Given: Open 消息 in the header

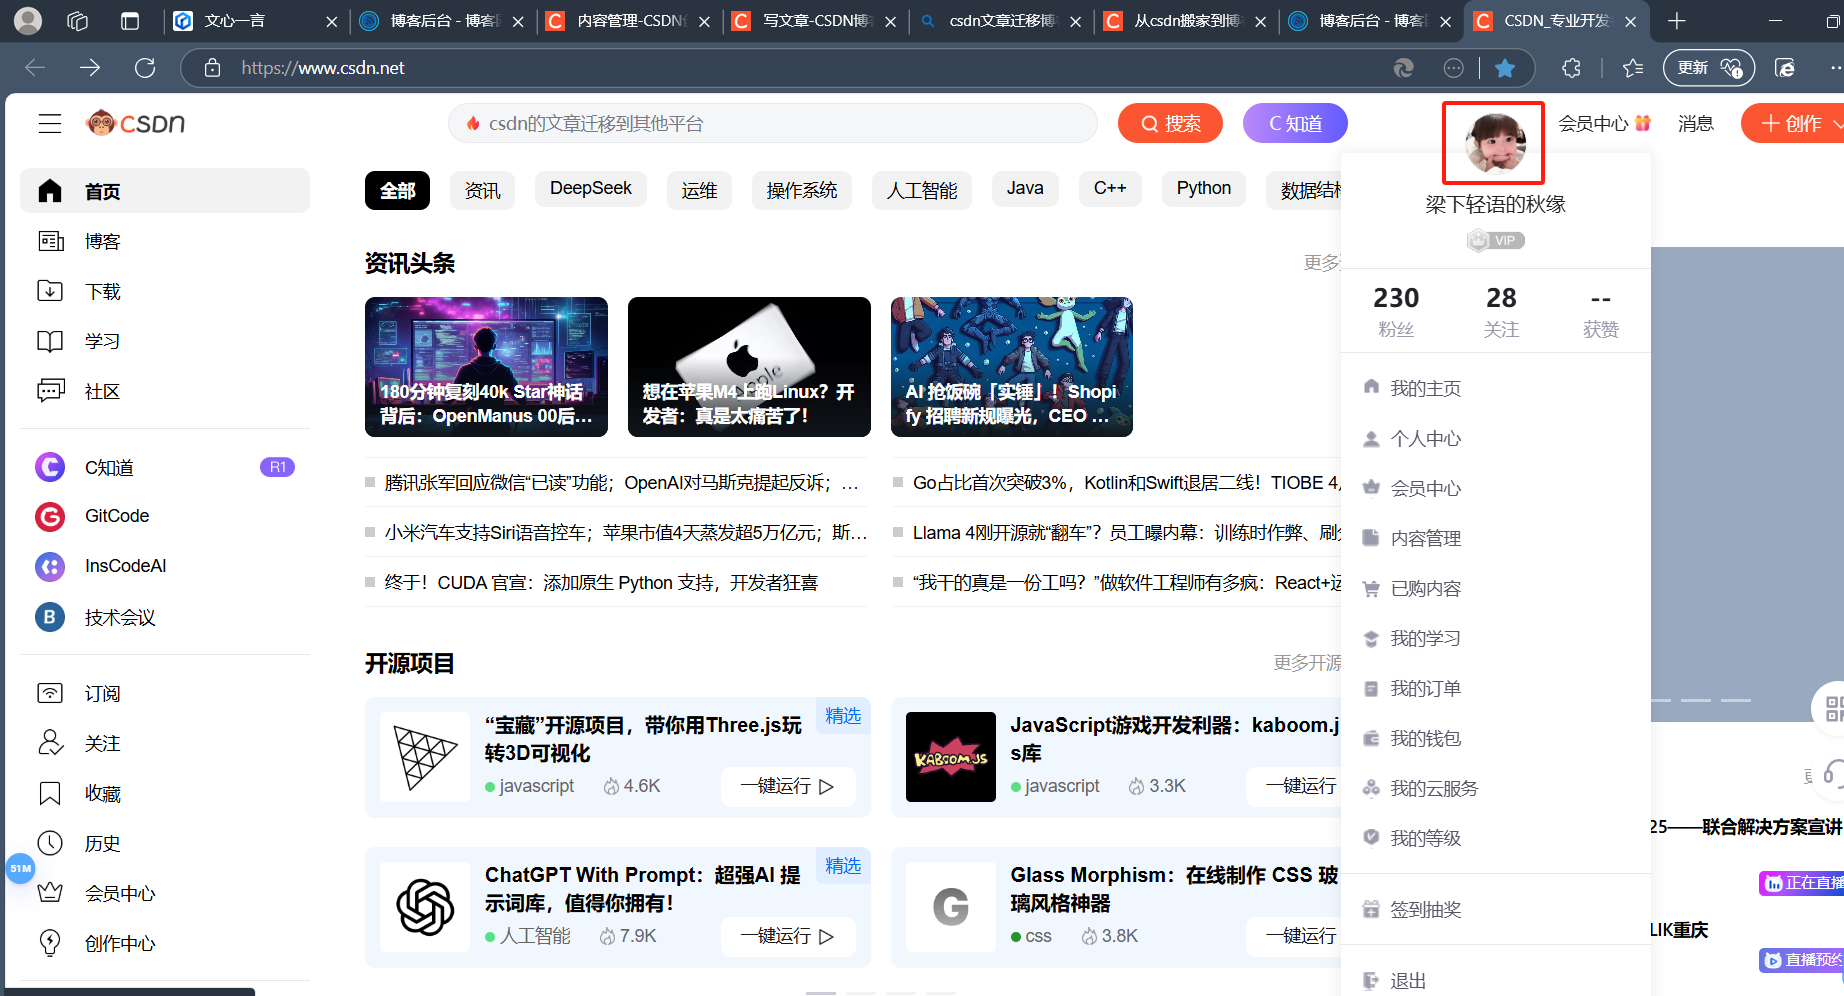Looking at the screenshot, I should coord(1696,123).
